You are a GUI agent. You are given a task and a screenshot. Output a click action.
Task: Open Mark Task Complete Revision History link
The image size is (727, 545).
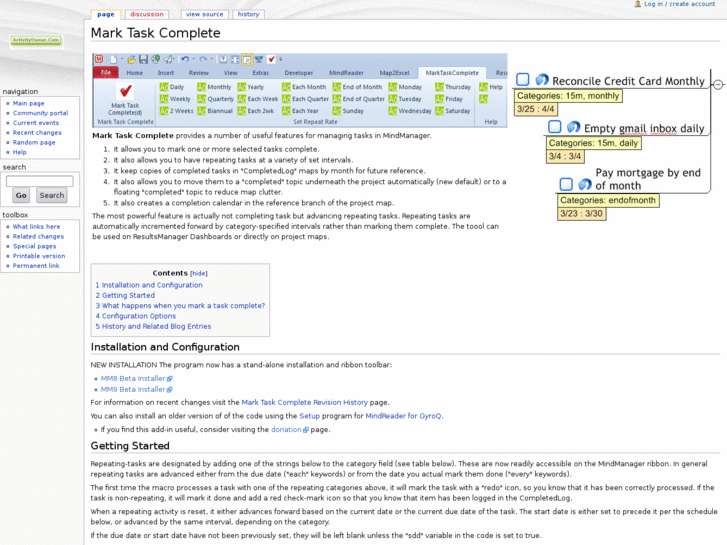coord(305,403)
